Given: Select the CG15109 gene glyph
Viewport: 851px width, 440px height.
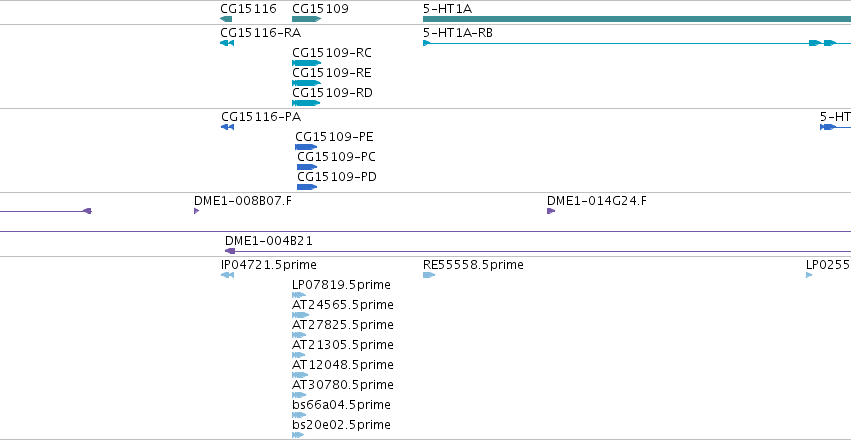Looking at the screenshot, I should tap(307, 19).
